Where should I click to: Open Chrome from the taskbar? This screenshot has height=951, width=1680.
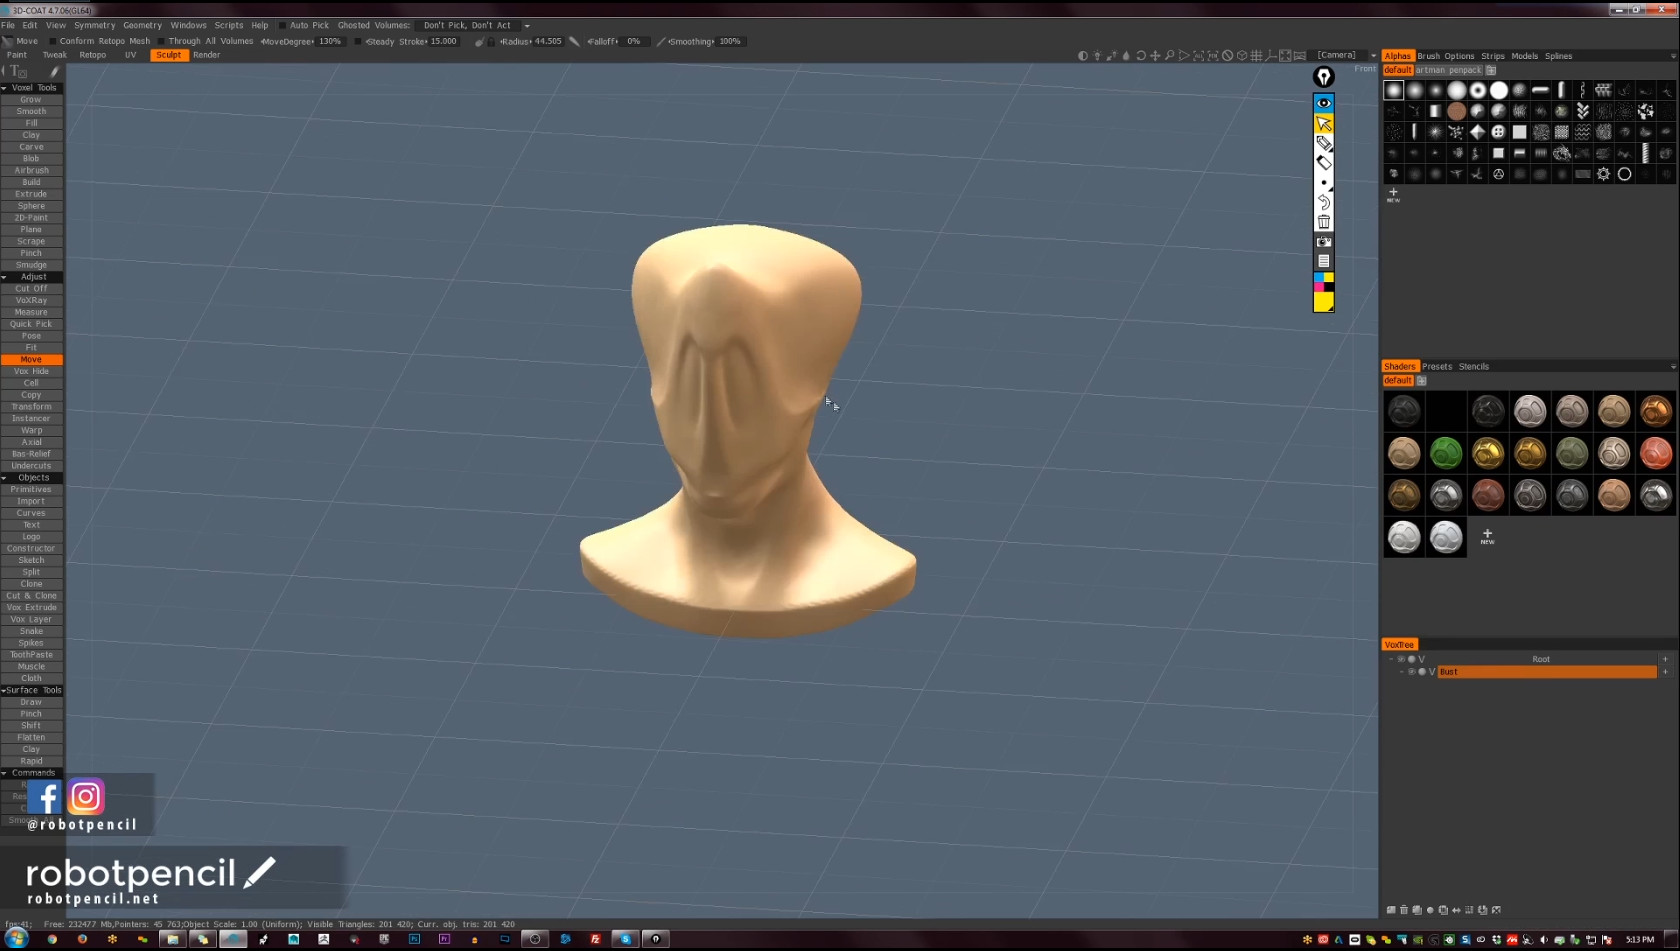pyautogui.click(x=52, y=939)
